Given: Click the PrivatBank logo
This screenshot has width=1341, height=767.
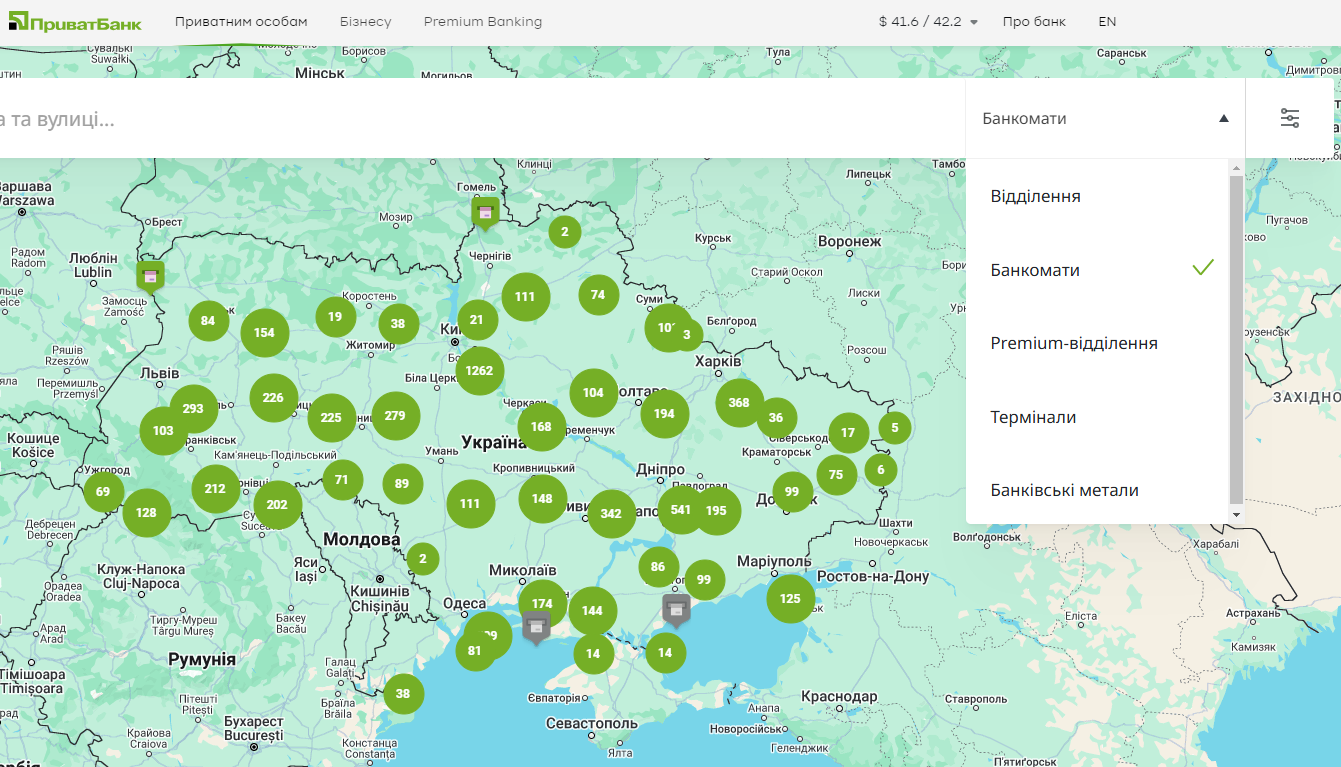Looking at the screenshot, I should (x=75, y=22).
